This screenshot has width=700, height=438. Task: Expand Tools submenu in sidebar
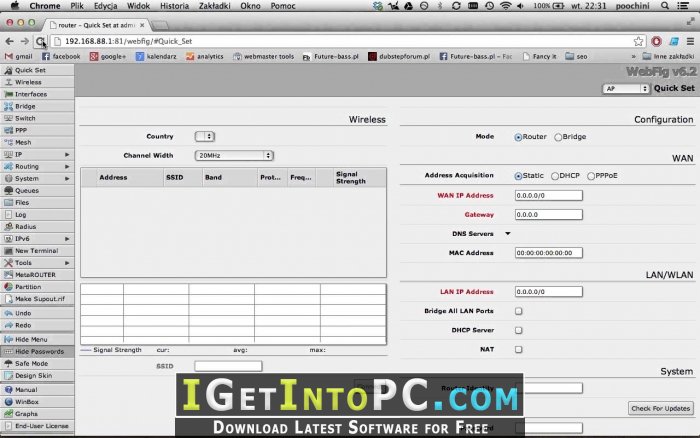coord(67,263)
